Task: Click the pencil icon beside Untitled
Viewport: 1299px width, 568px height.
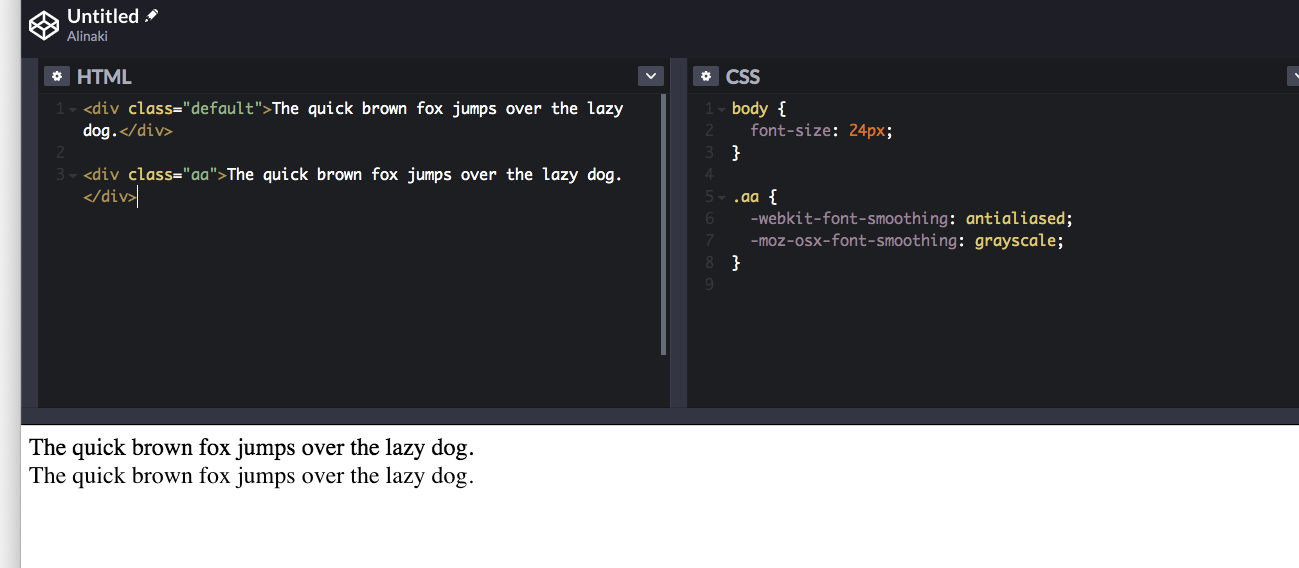Action: 151,16
